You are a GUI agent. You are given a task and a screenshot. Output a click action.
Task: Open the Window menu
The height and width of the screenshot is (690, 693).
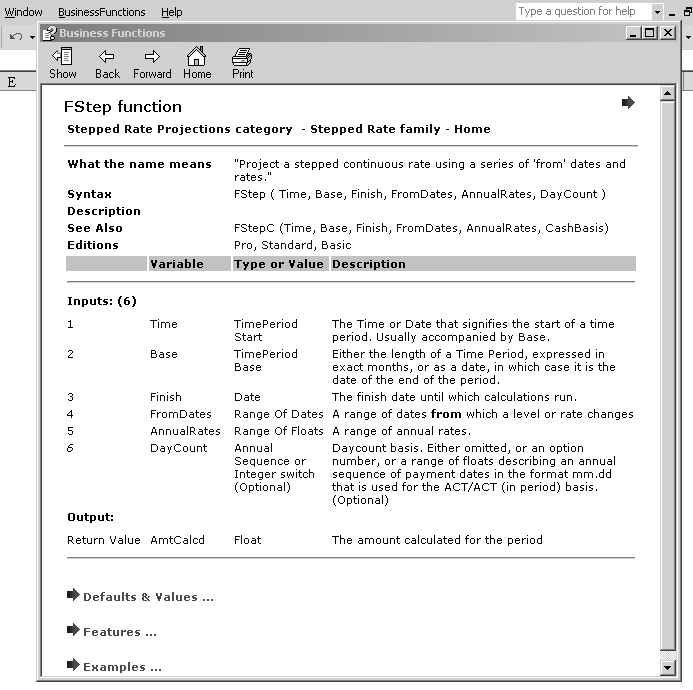(24, 12)
